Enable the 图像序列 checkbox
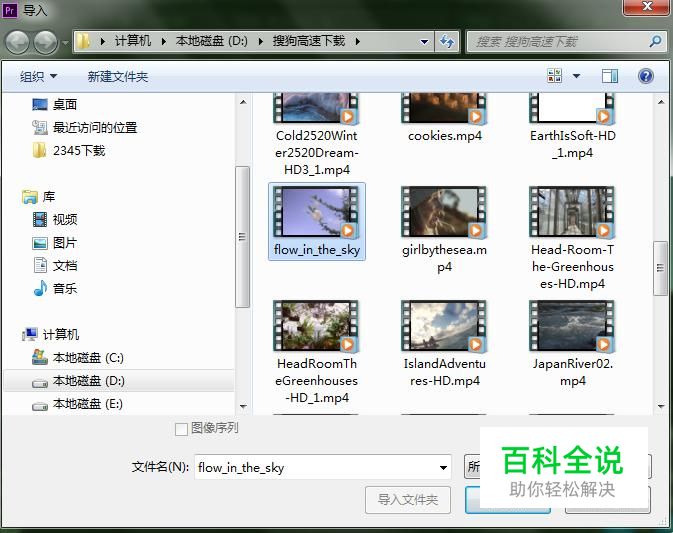This screenshot has height=533, width=673. 181,429
